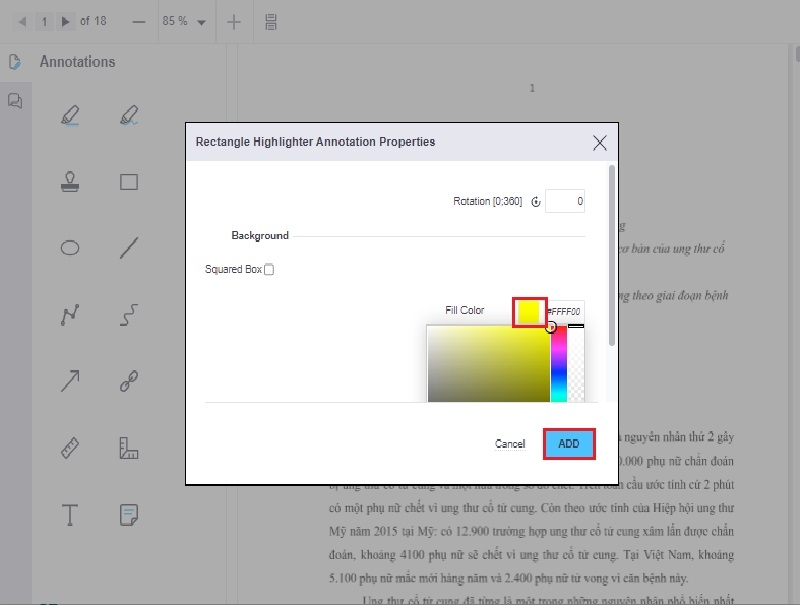This screenshot has height=605, width=800.
Task: Select the Link annotation tool
Action: pos(129,381)
